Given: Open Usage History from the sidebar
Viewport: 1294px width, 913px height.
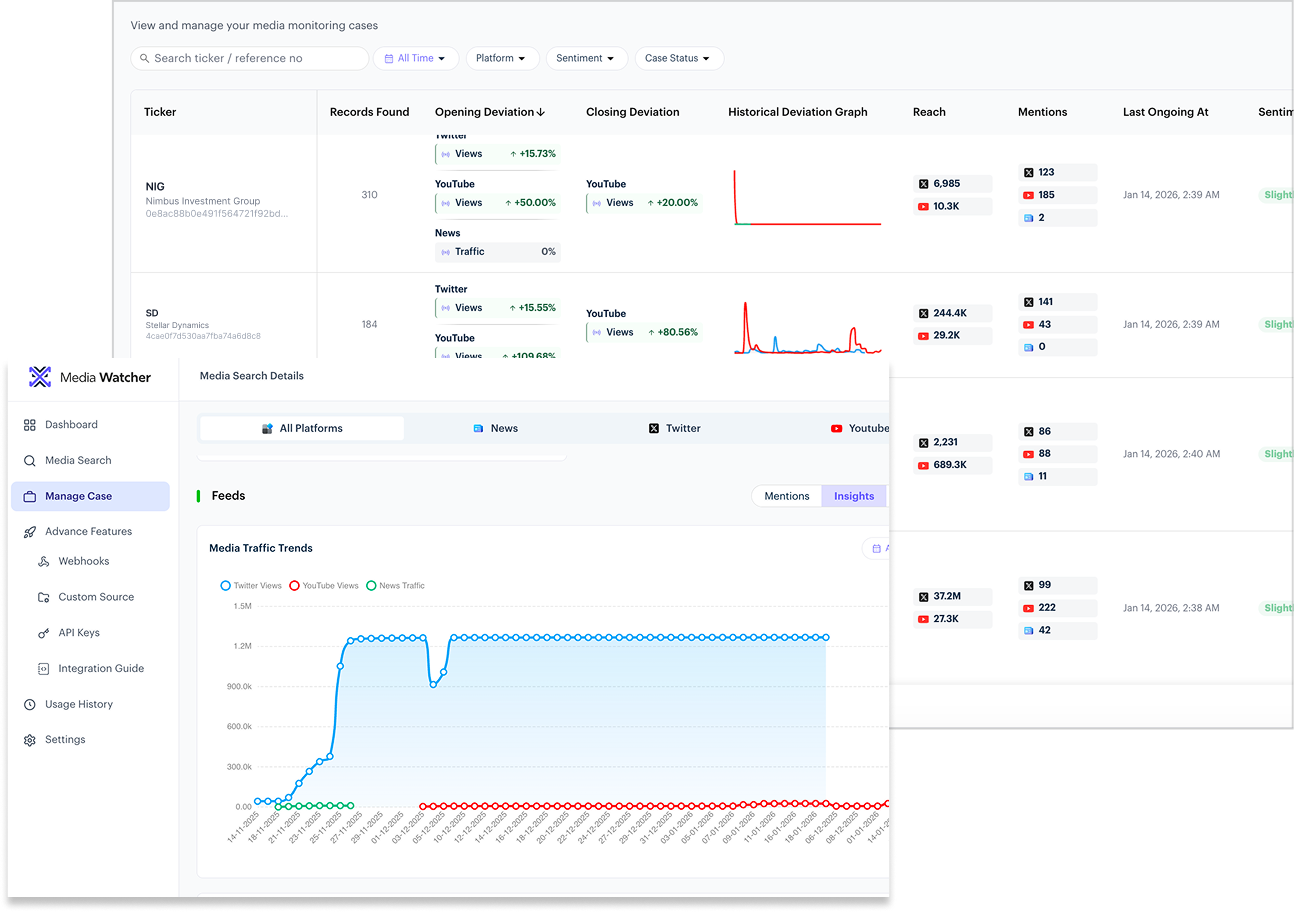Looking at the screenshot, I should (x=78, y=705).
